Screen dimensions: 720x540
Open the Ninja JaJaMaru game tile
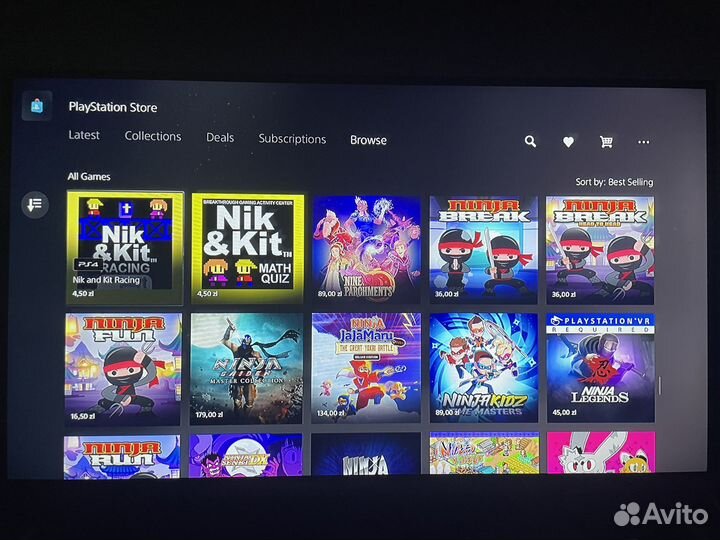(x=366, y=368)
